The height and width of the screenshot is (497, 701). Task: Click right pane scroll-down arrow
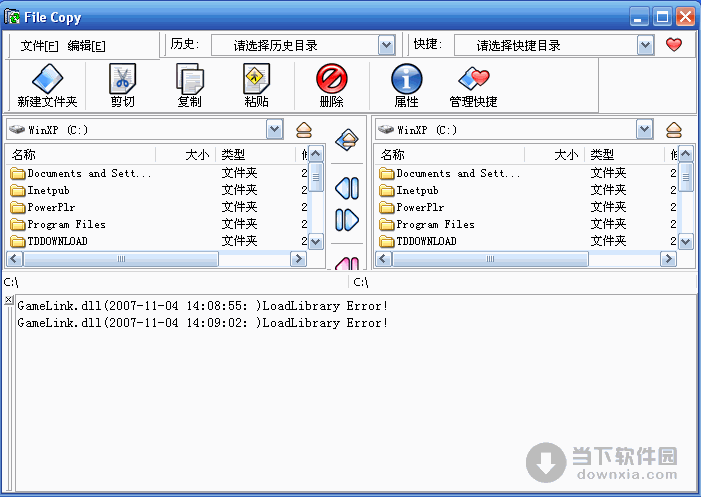click(x=686, y=242)
